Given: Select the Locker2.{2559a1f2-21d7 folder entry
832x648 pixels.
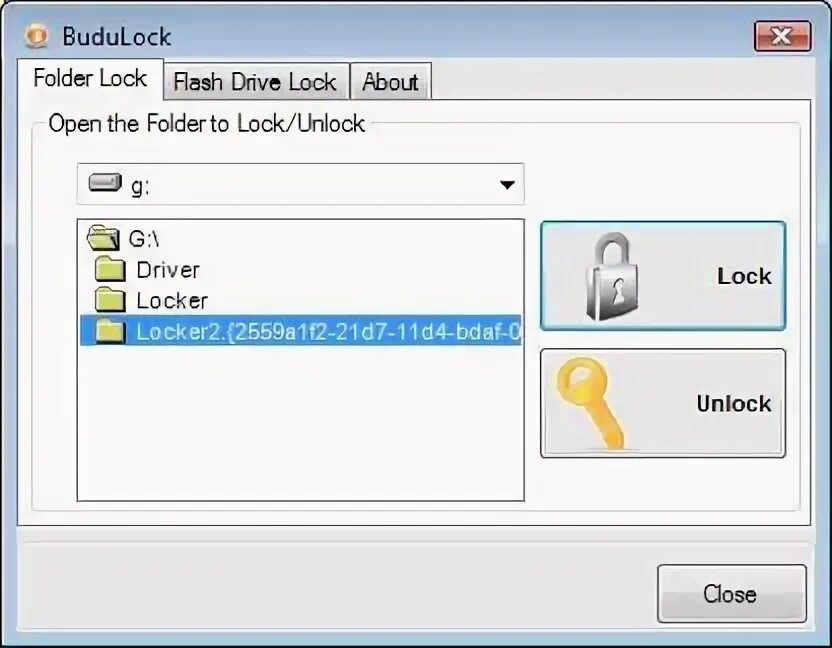Looking at the screenshot, I should 301,330.
